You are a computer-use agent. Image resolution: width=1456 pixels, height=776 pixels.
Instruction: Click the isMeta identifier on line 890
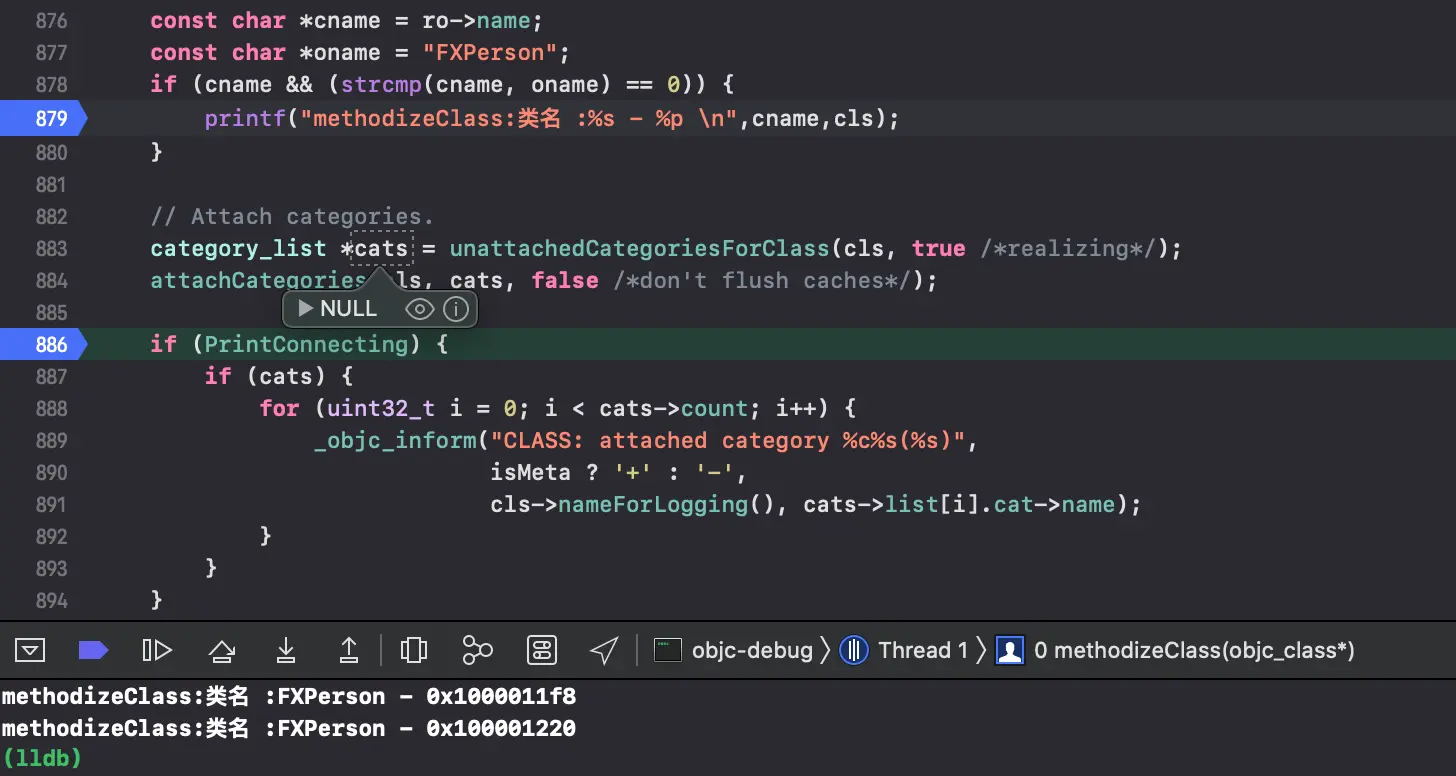click(530, 473)
